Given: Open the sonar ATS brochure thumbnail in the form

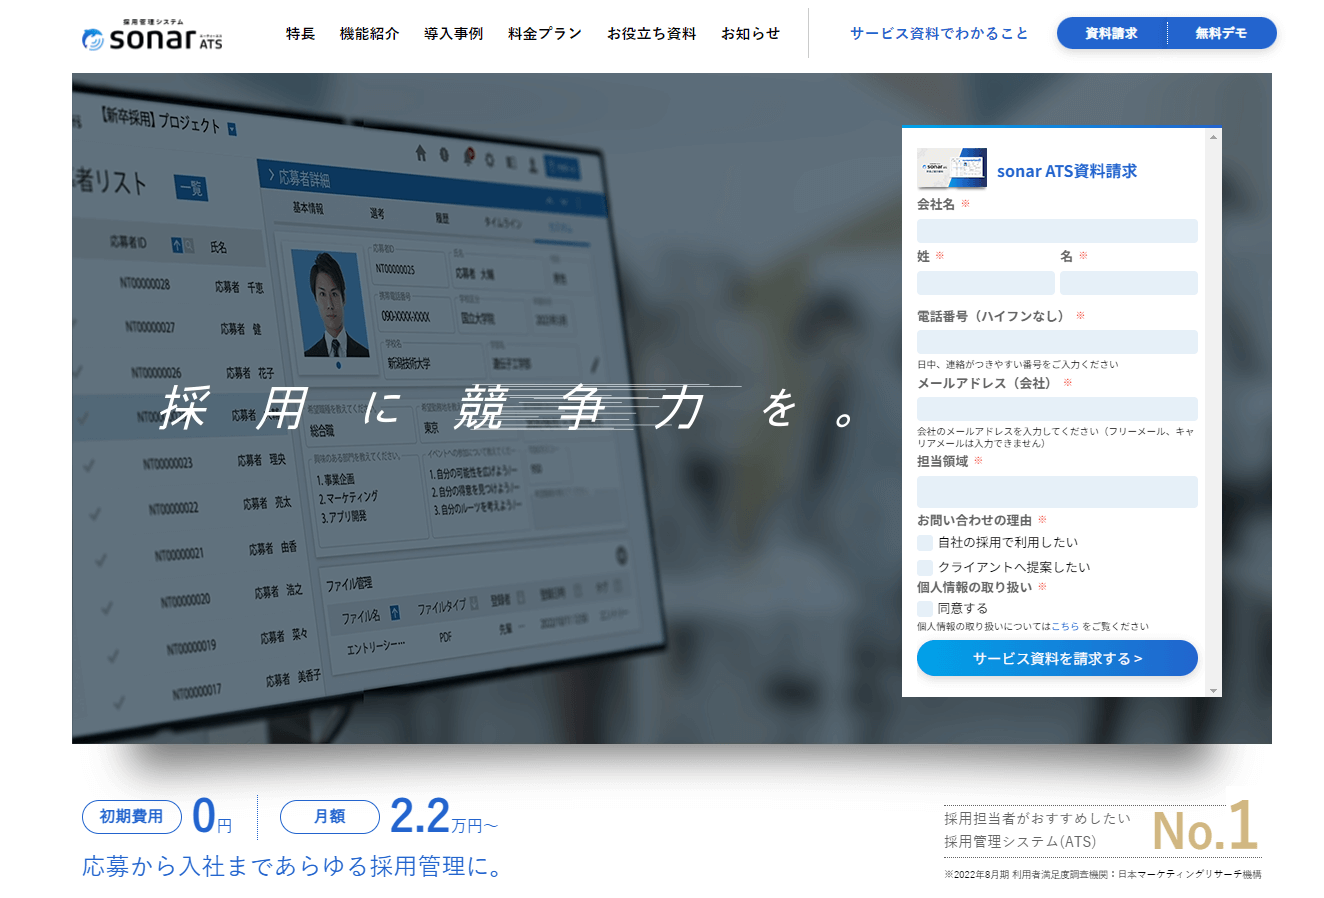Looking at the screenshot, I should (x=950, y=169).
